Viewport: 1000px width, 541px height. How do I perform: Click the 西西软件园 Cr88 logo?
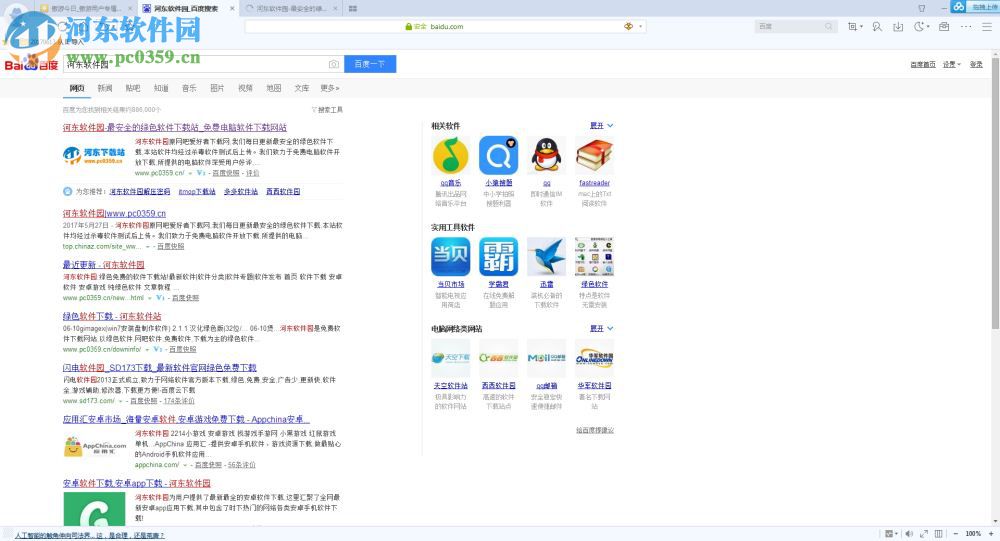tap(498, 358)
